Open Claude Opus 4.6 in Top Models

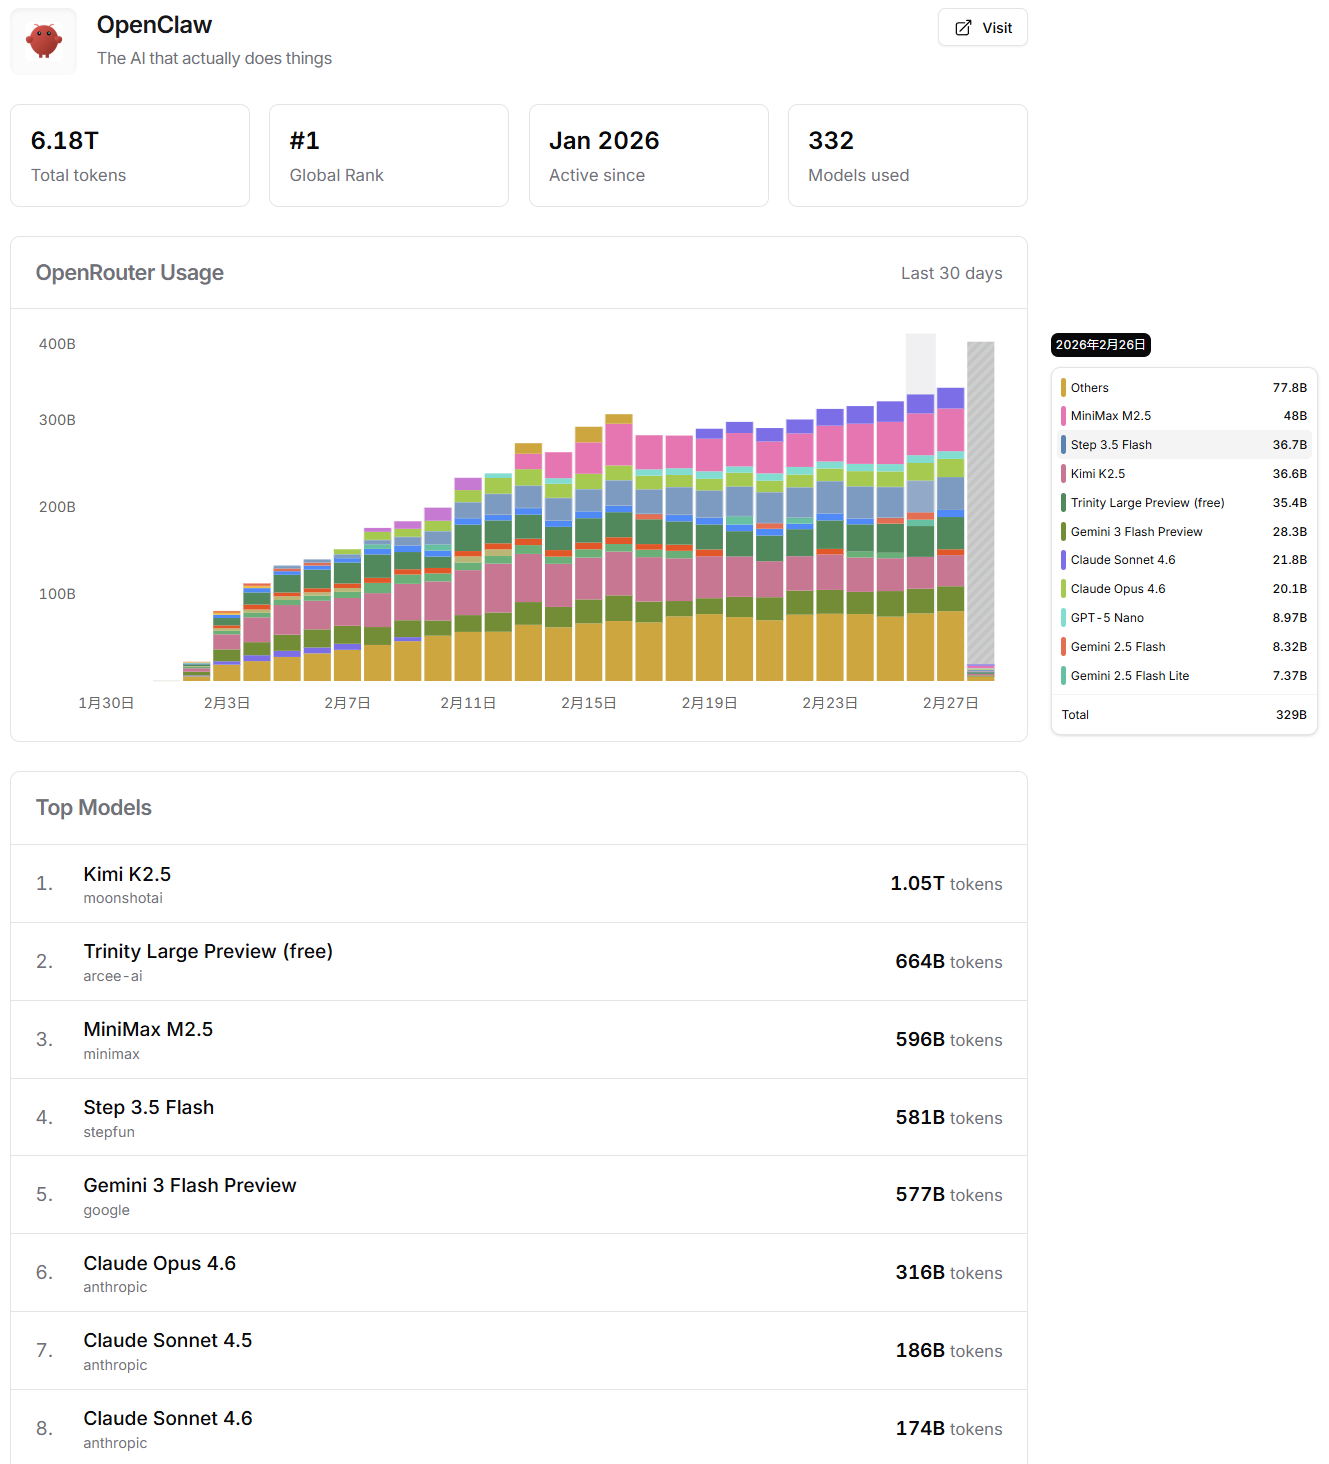[x=160, y=1264]
